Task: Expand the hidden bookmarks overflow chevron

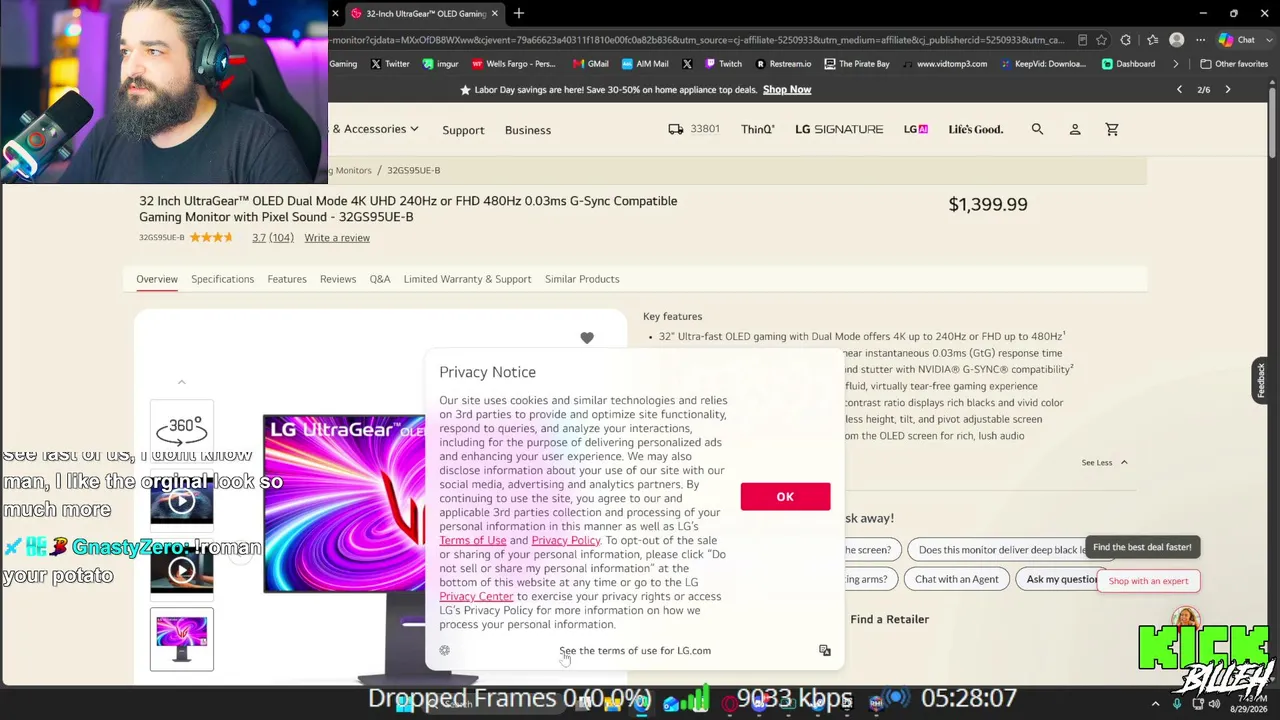Action: (1177, 64)
